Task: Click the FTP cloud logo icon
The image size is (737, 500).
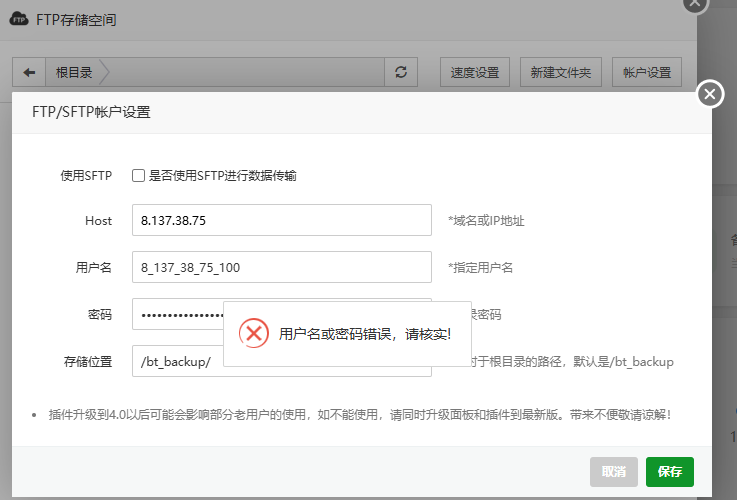Action: tap(19, 20)
